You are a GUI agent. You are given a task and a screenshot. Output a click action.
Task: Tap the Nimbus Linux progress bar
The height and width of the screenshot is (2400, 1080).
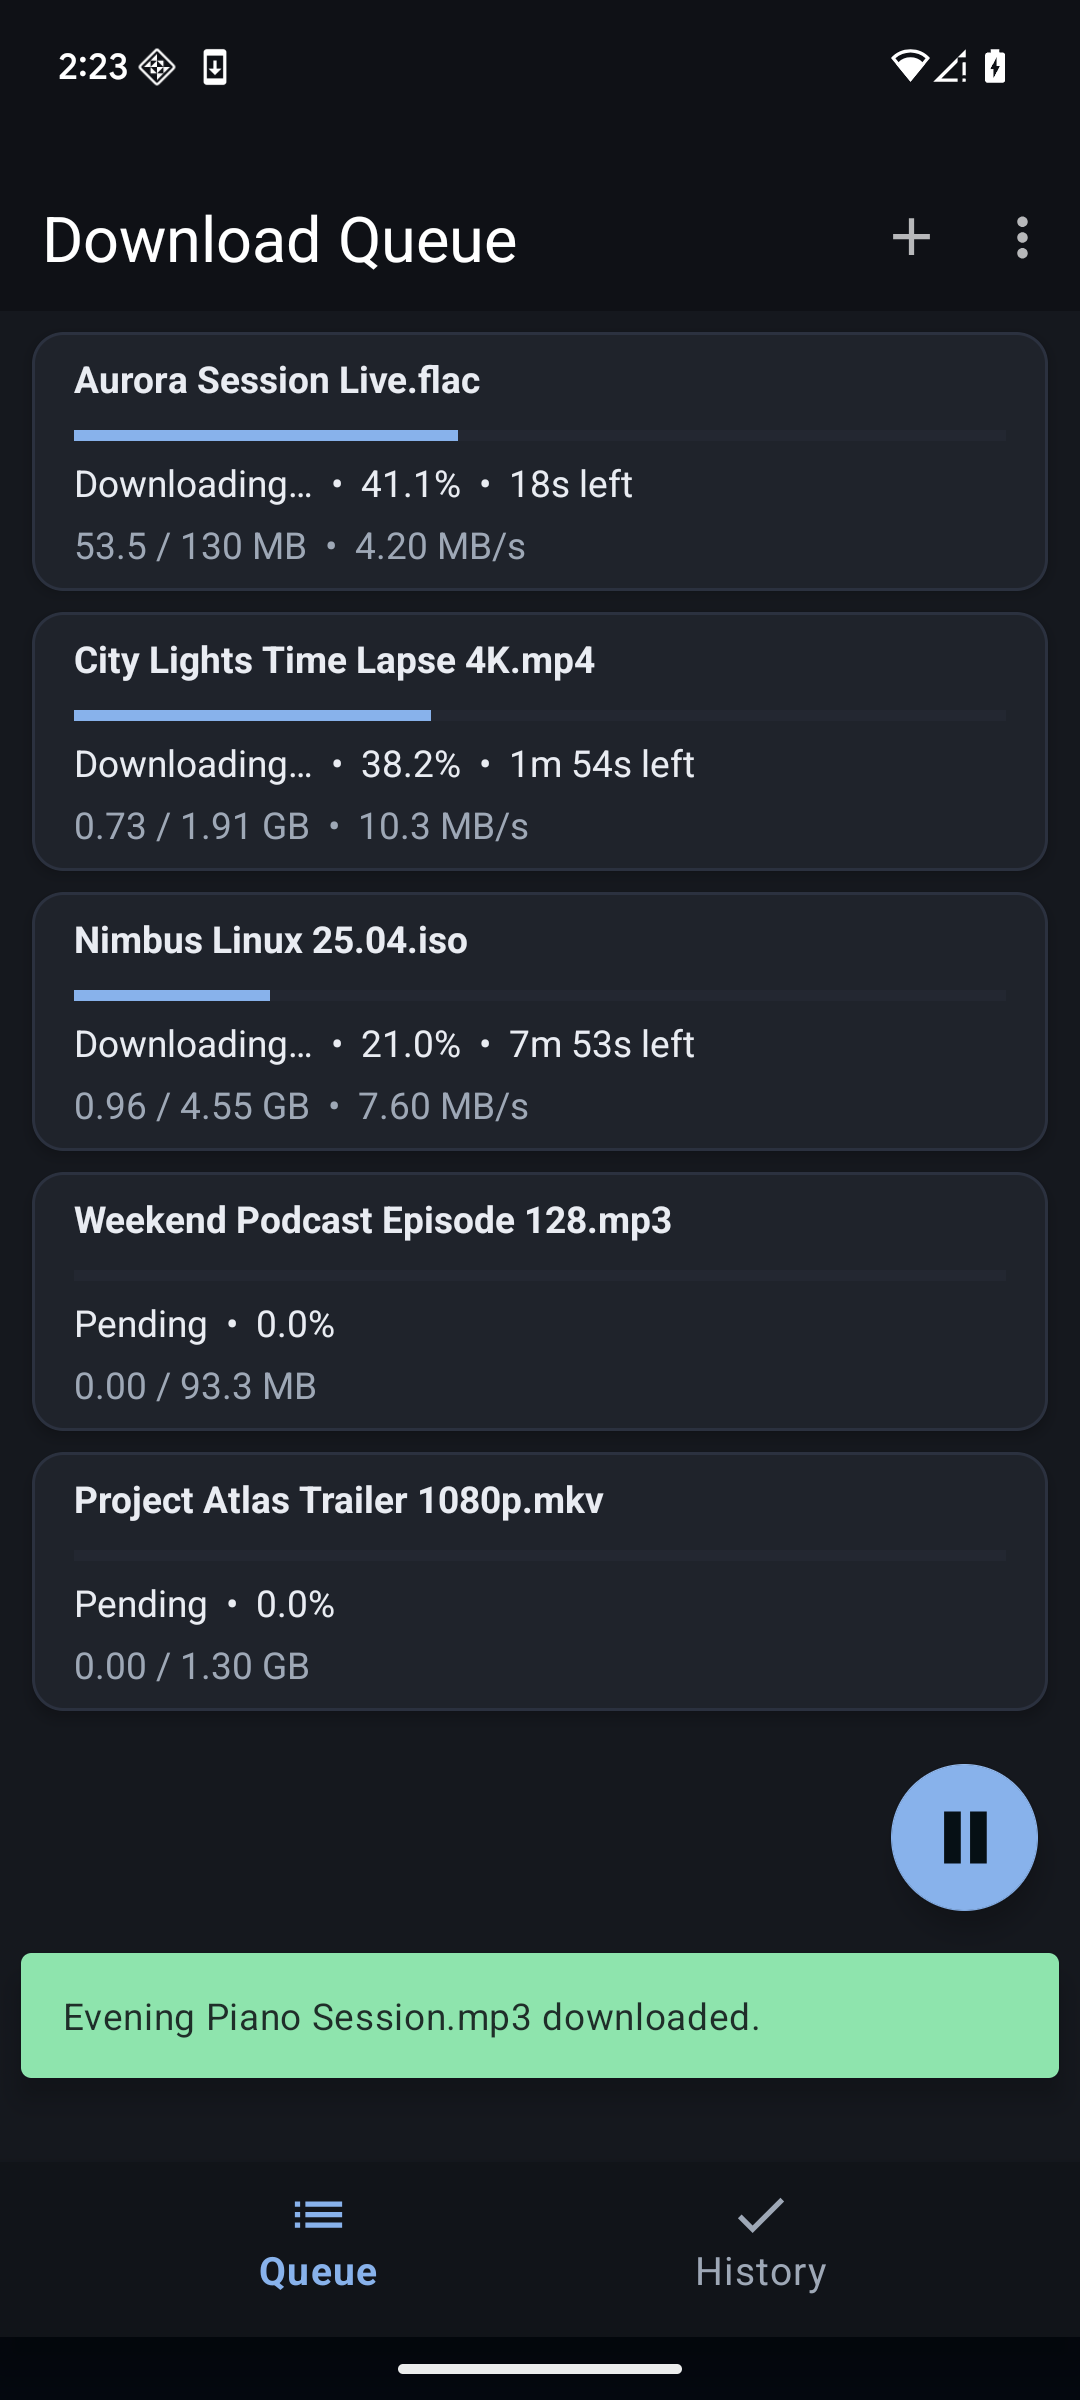[540, 996]
